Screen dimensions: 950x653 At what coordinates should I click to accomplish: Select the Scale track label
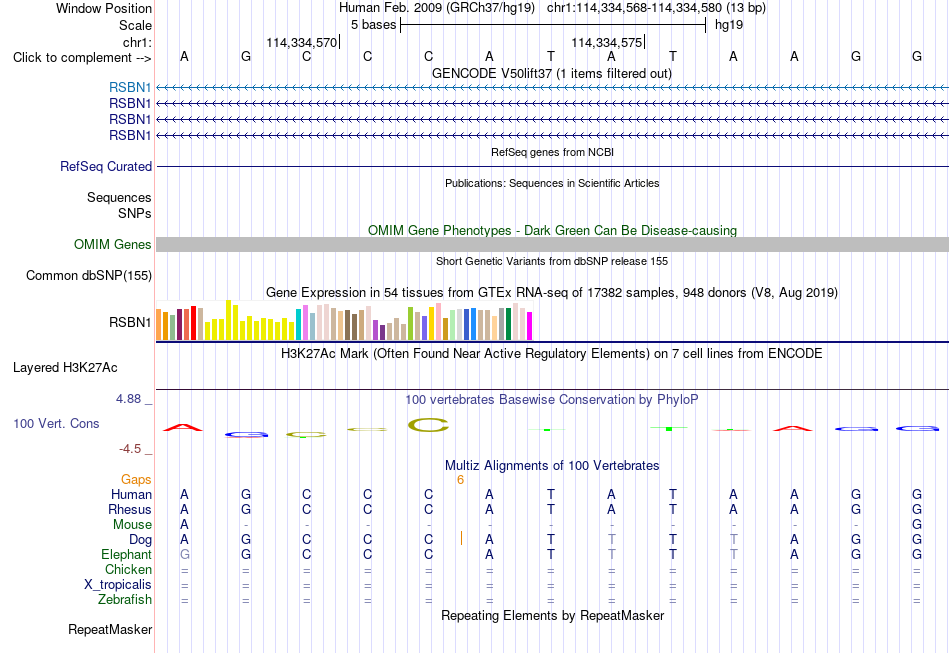click(x=135, y=25)
